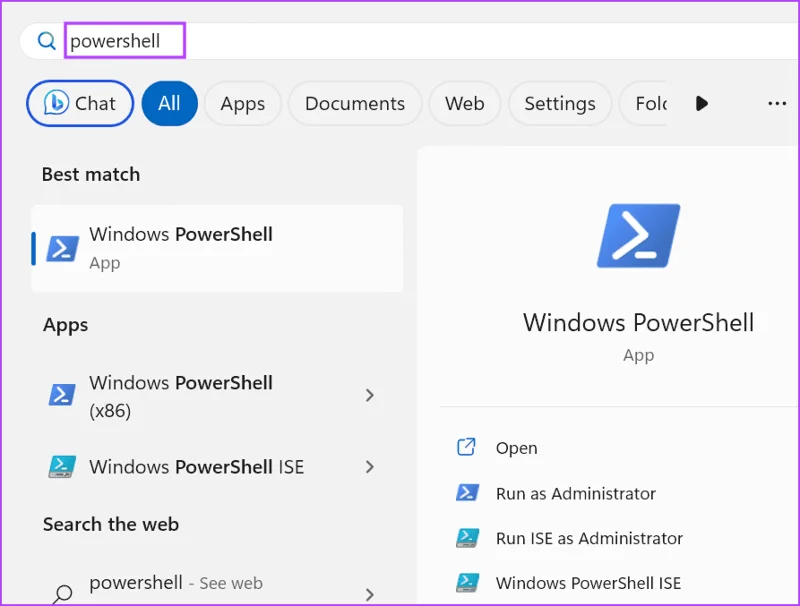The width and height of the screenshot is (800, 606).
Task: Expand Windows PowerShell (x86) options chevron
Action: point(370,395)
